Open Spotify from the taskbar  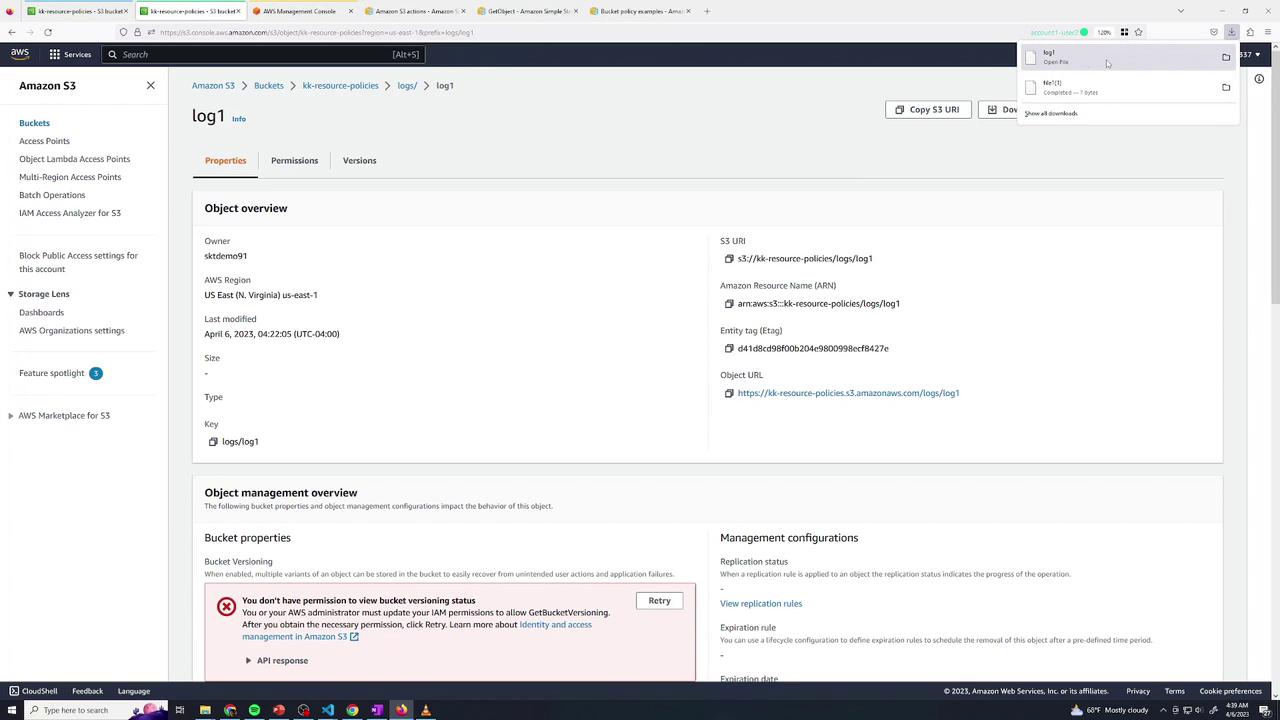(x=254, y=710)
